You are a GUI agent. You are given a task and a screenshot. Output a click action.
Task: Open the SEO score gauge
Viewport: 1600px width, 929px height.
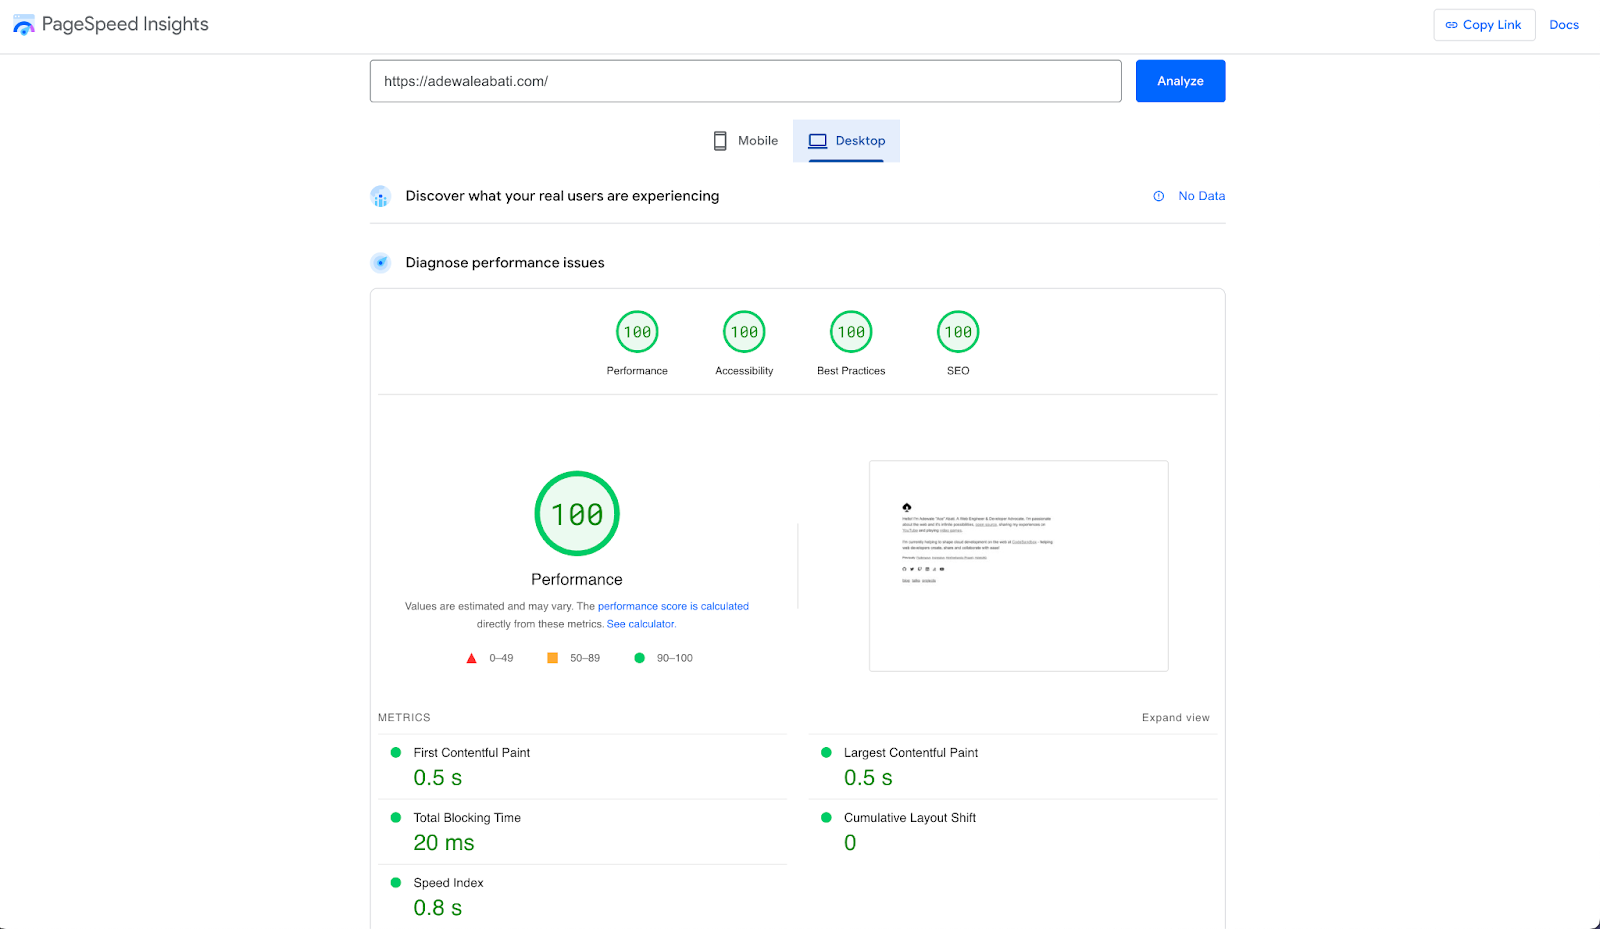pos(958,332)
